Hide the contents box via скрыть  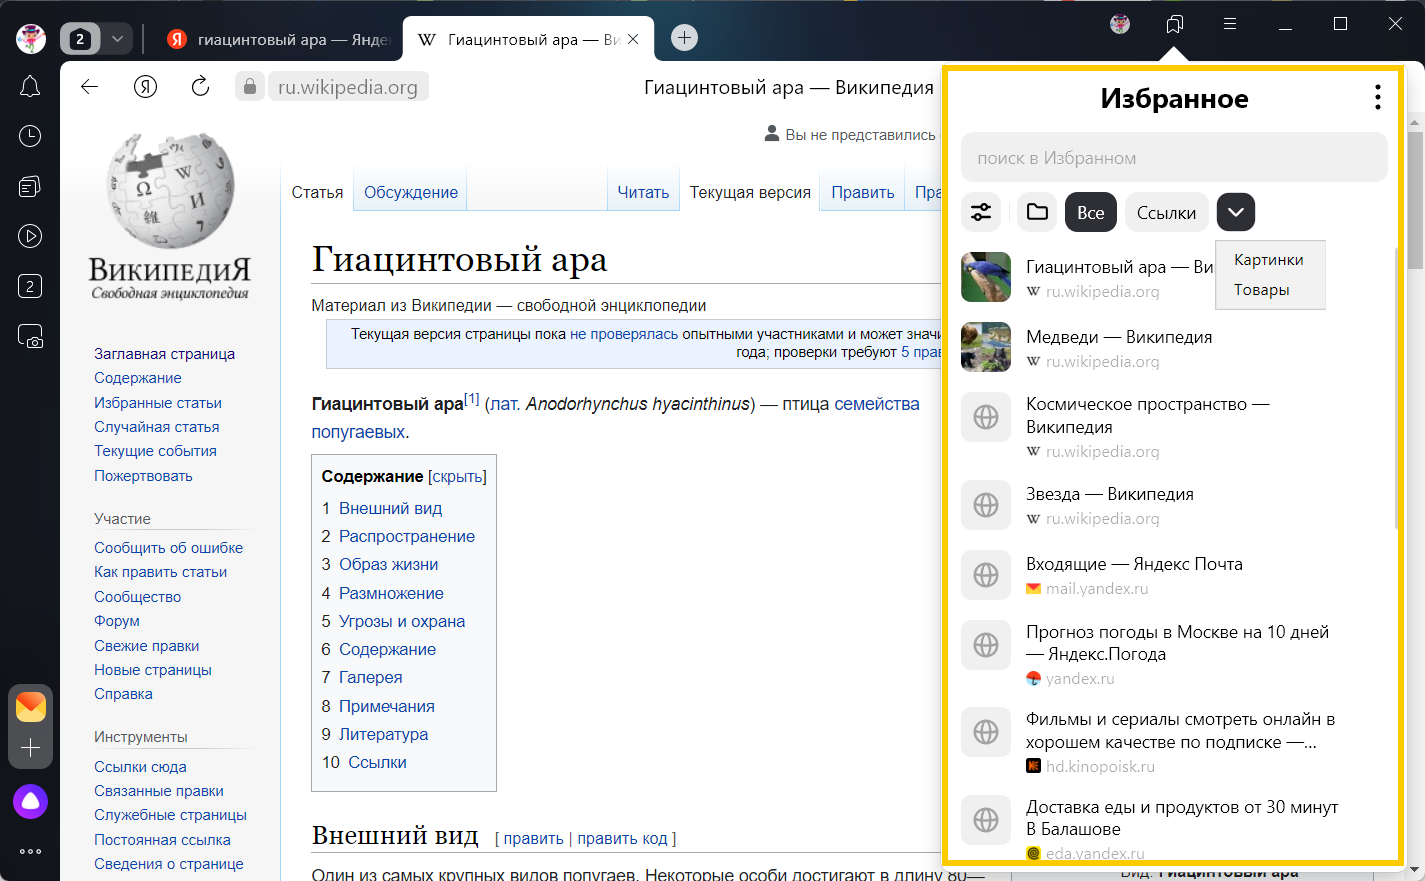458,477
